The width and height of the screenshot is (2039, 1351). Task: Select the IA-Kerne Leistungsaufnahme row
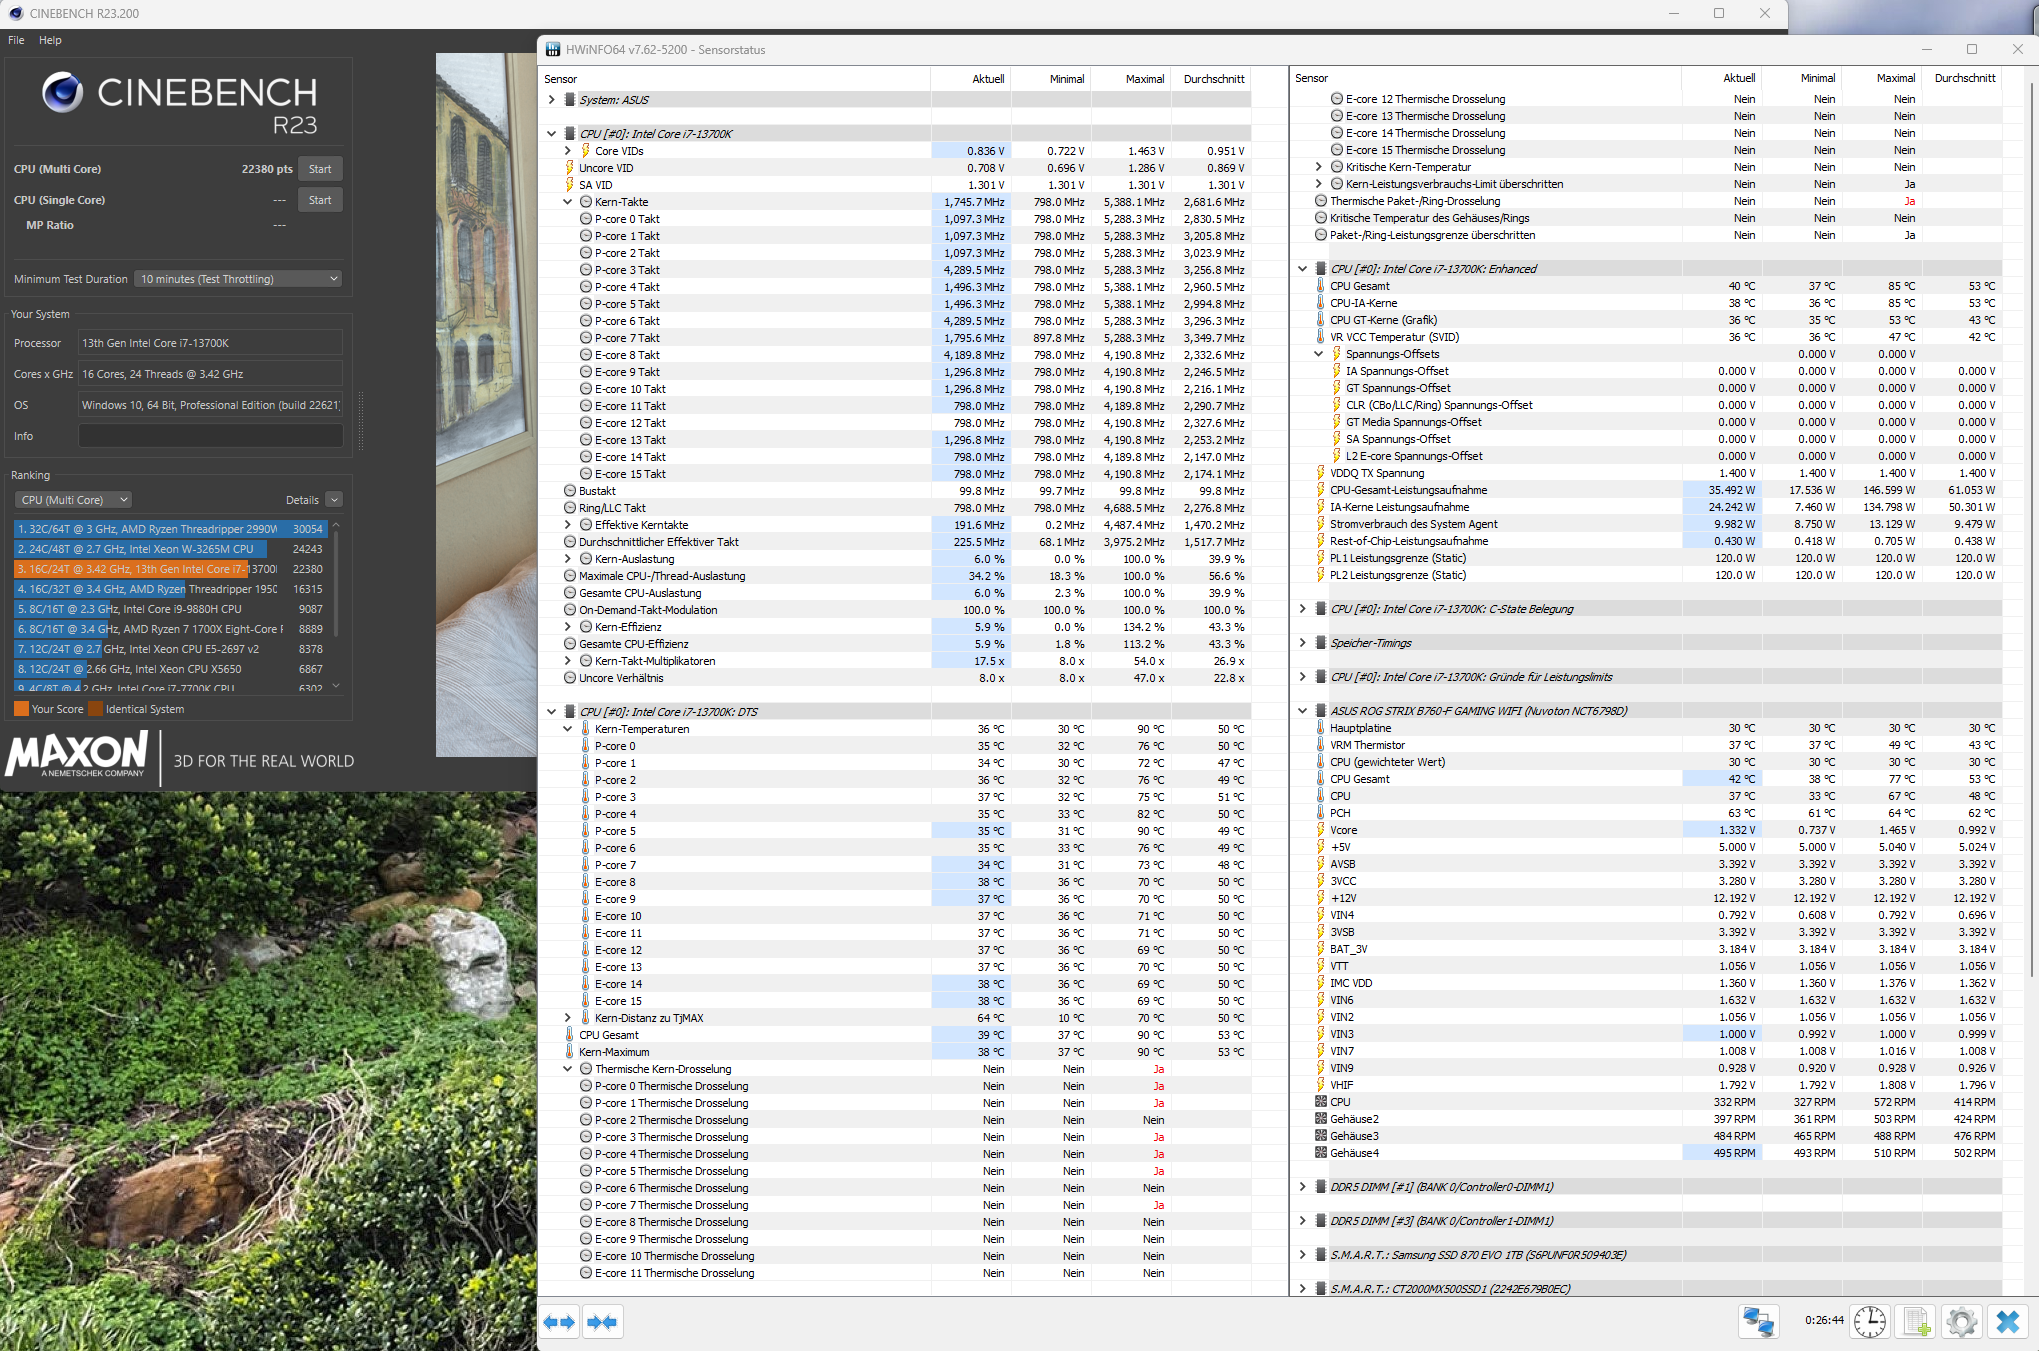click(1646, 507)
